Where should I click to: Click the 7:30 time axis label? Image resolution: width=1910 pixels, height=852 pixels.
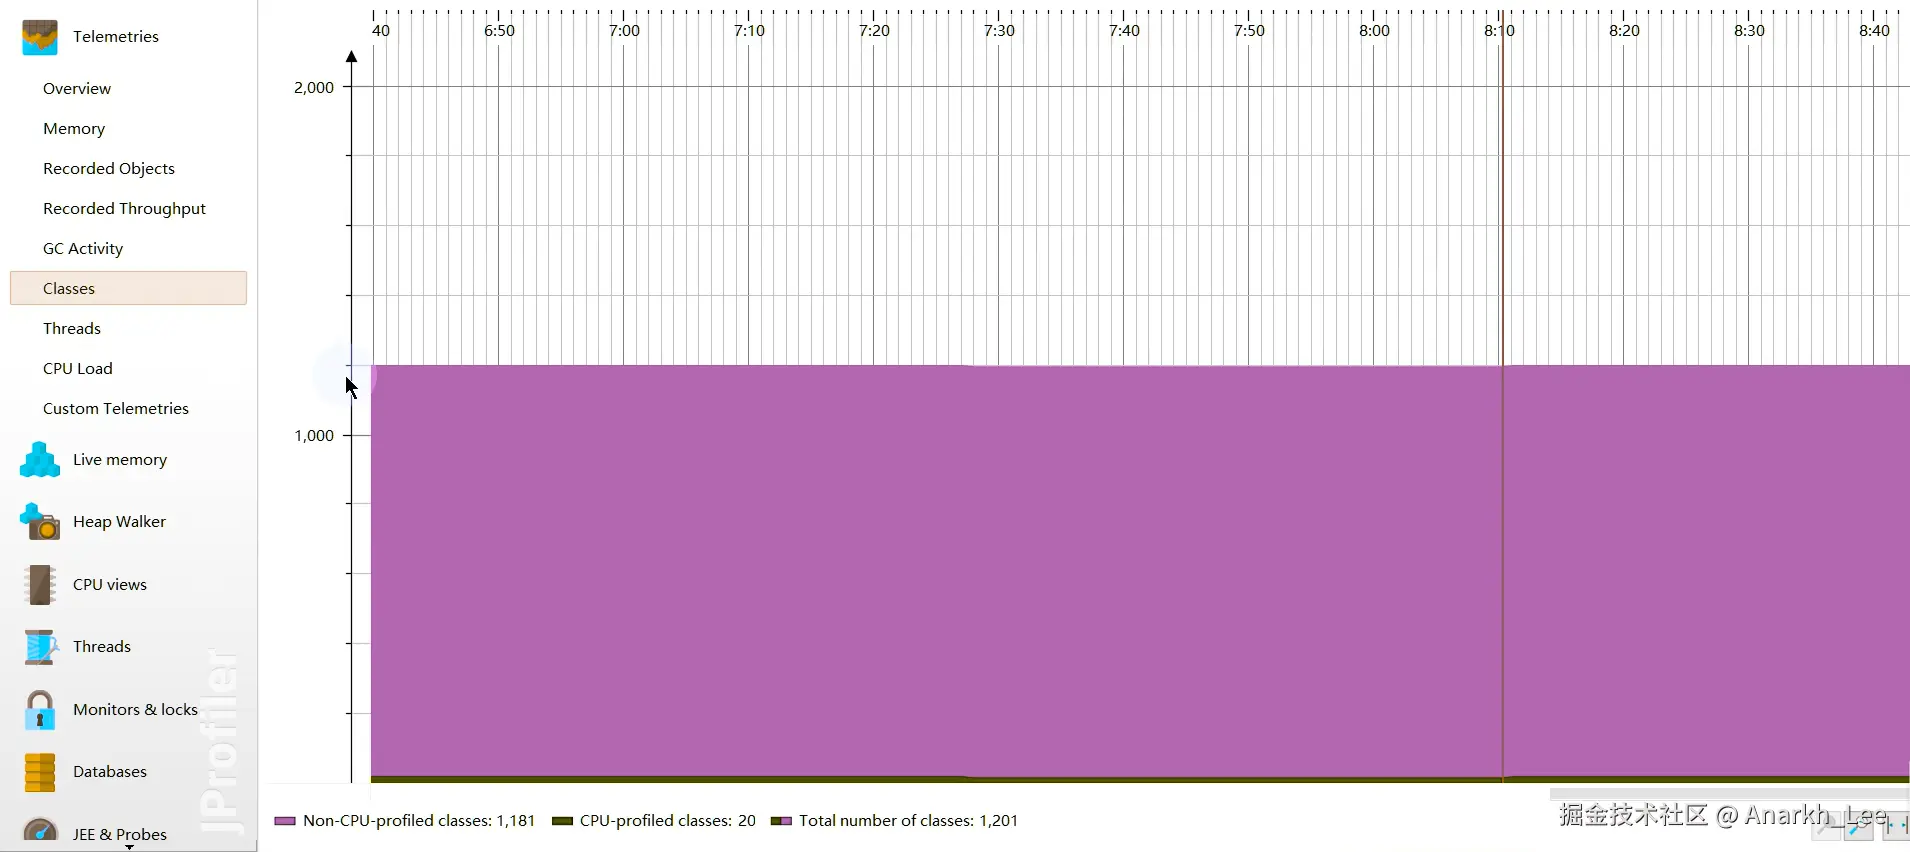coord(999,31)
